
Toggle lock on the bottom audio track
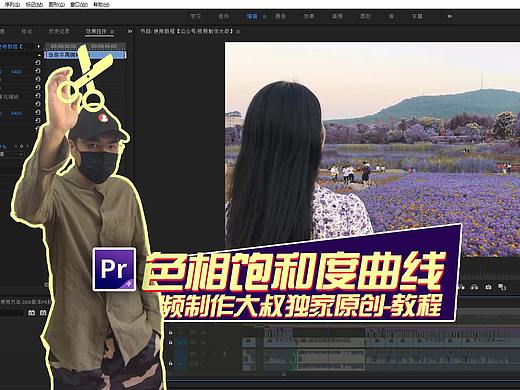[x=171, y=363]
